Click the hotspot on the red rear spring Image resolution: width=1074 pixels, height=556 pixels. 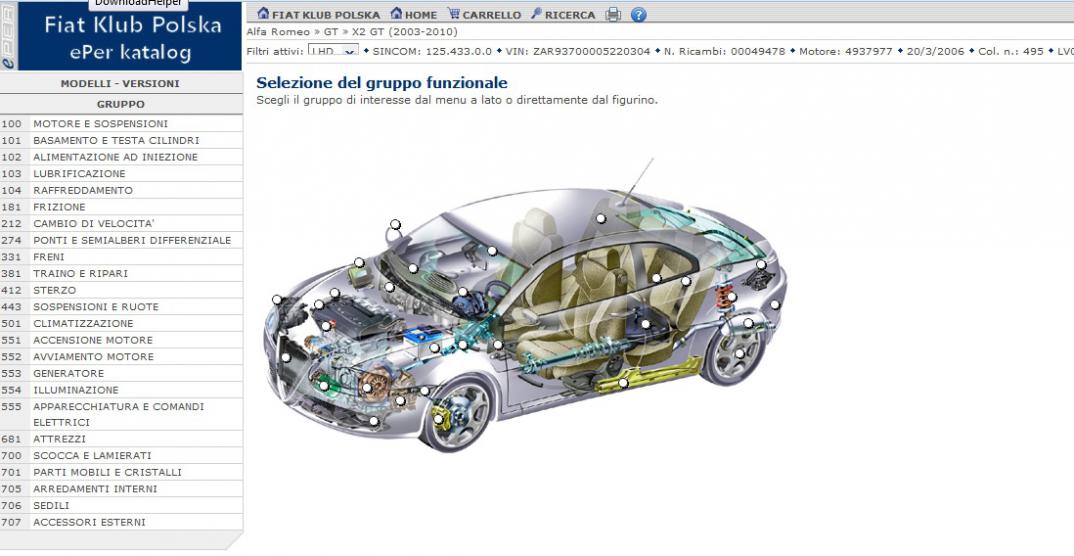coord(731,297)
